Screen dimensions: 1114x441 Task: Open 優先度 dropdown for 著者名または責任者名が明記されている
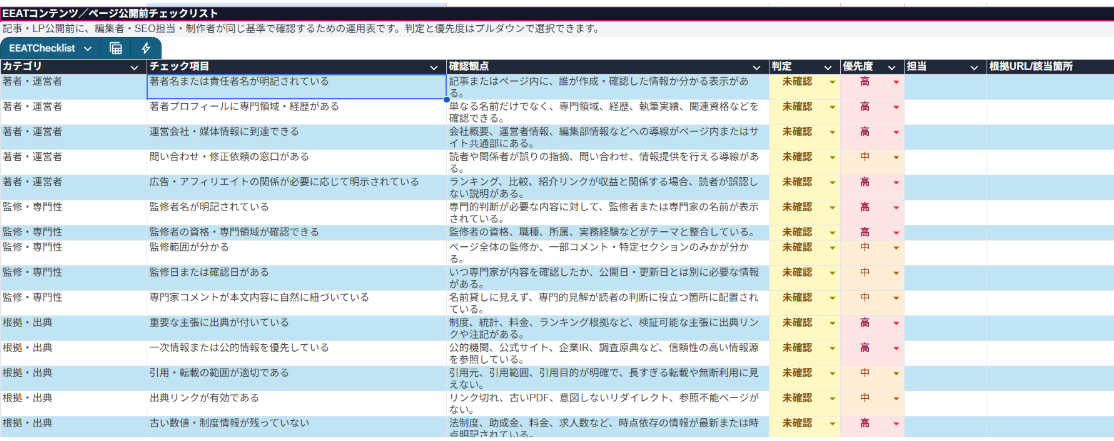pyautogui.click(x=896, y=82)
